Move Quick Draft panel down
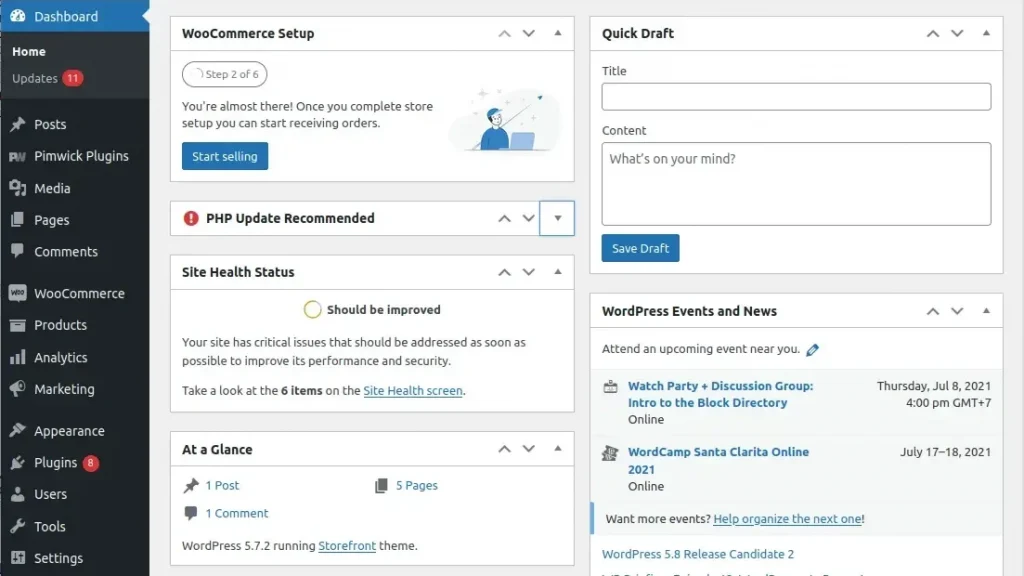 pyautogui.click(x=957, y=33)
